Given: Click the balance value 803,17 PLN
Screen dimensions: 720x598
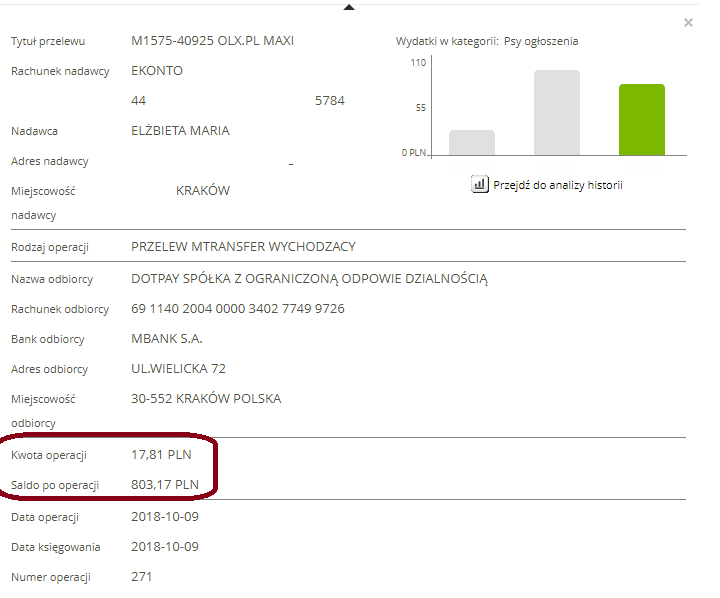Looking at the screenshot, I should (x=165, y=485).
